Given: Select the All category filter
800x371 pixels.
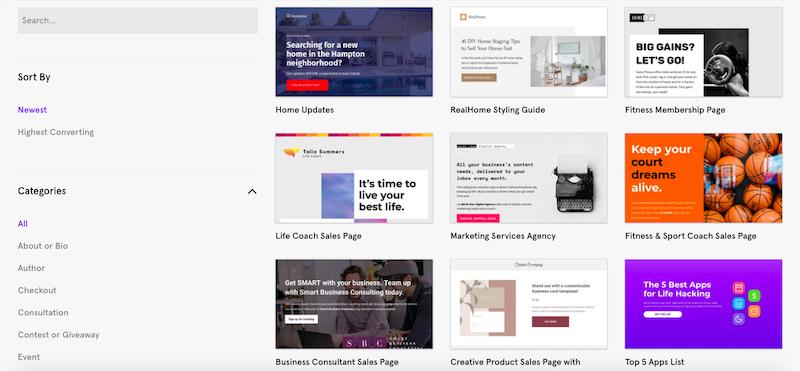Looking at the screenshot, I should coord(22,224).
